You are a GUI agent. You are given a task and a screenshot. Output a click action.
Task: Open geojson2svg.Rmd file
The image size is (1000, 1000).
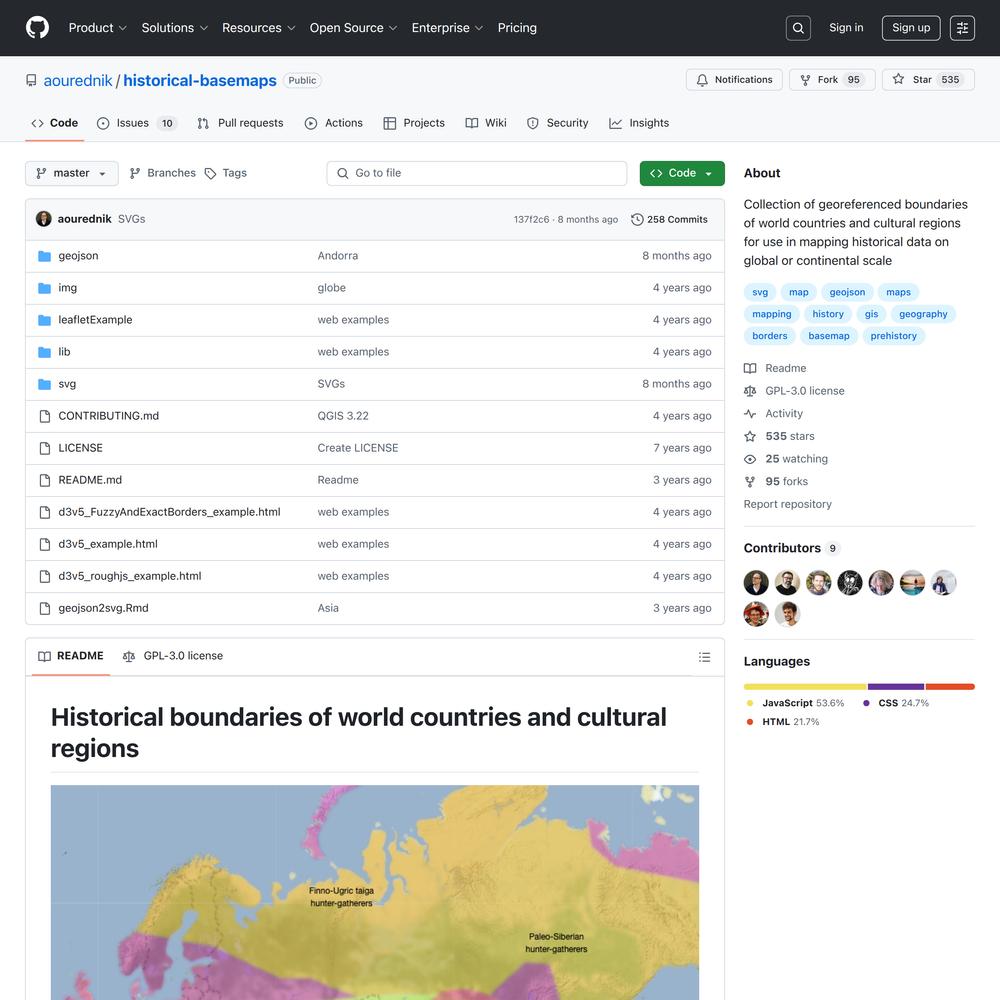click(103, 608)
